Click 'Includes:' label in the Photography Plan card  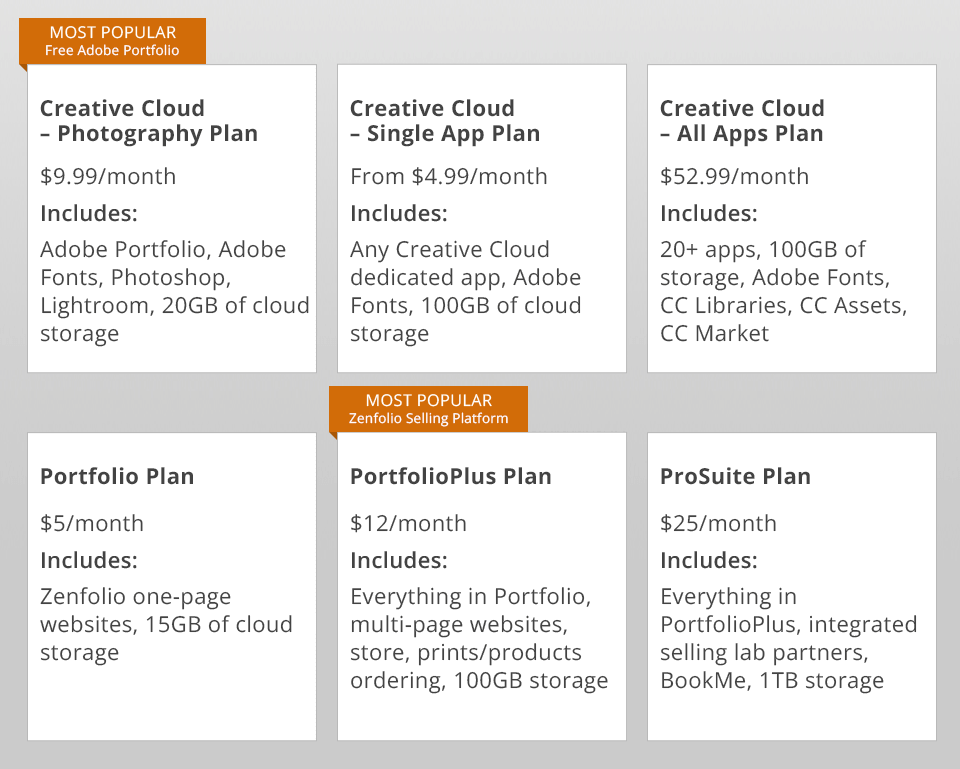[89, 214]
